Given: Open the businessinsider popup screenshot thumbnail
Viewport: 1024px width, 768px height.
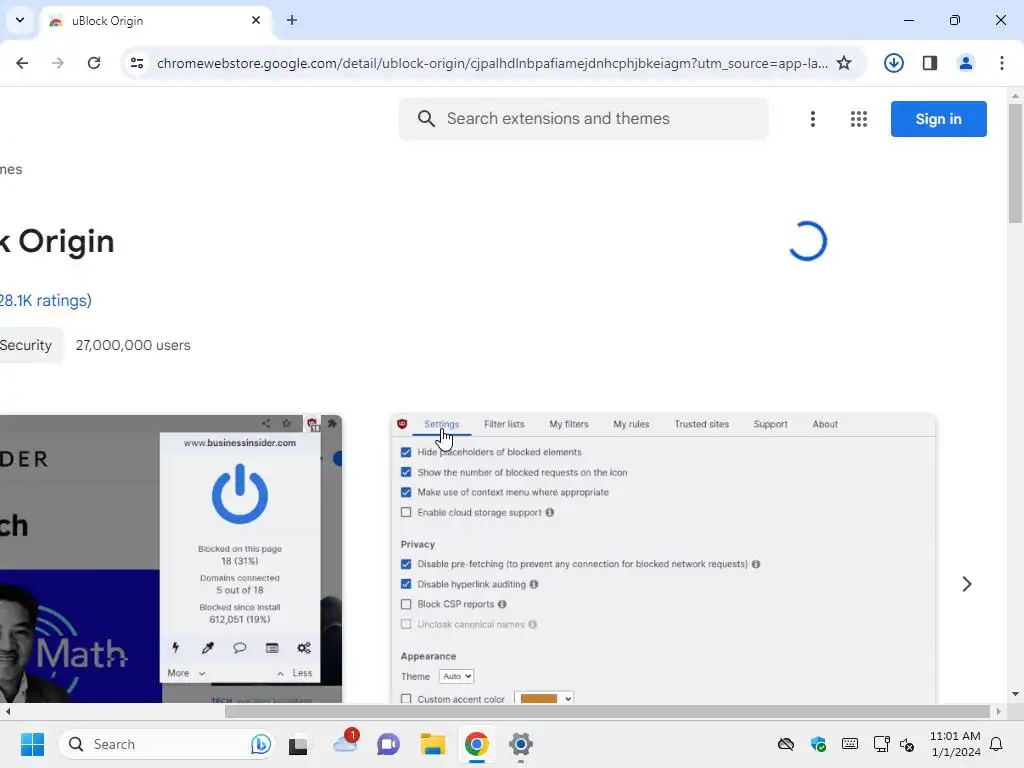Looking at the screenshot, I should point(171,559).
